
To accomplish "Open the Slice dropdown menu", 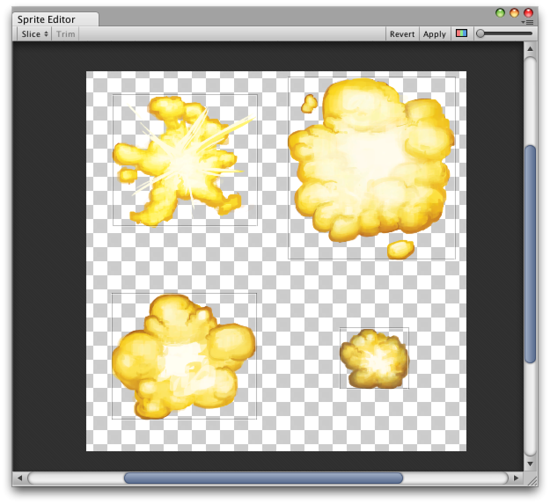I will point(34,34).
